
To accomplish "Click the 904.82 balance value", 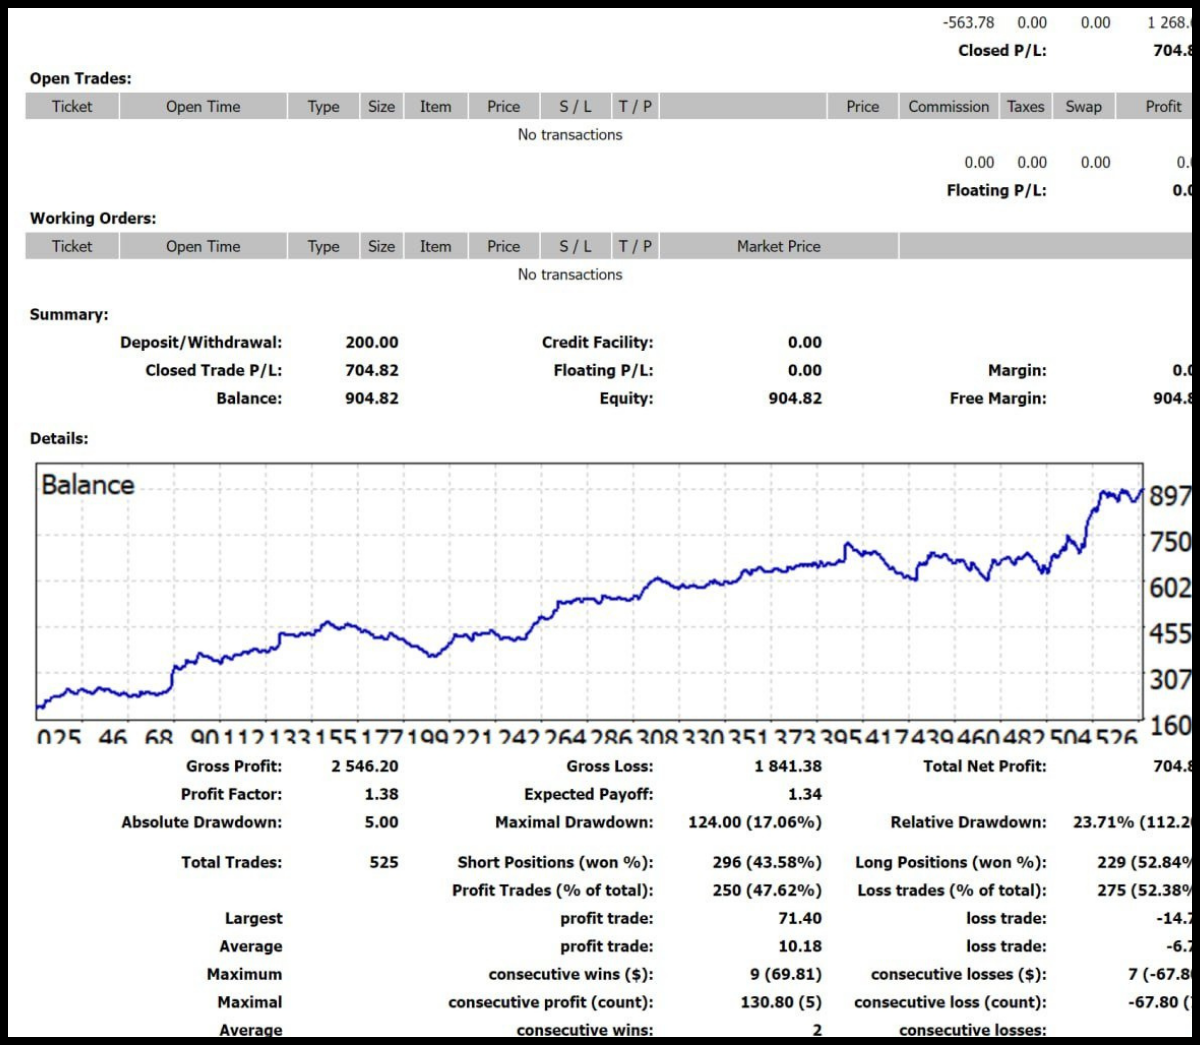I will point(372,398).
